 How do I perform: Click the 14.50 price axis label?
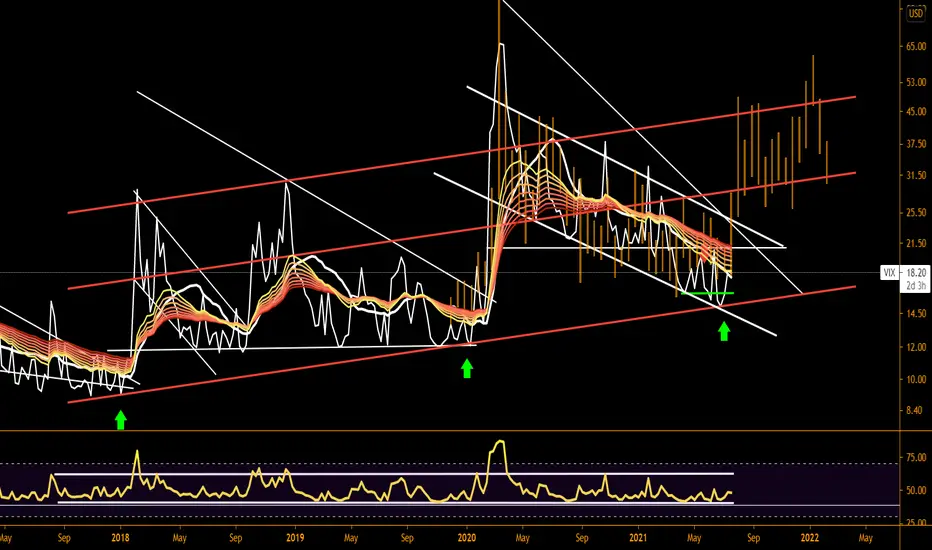click(x=916, y=313)
